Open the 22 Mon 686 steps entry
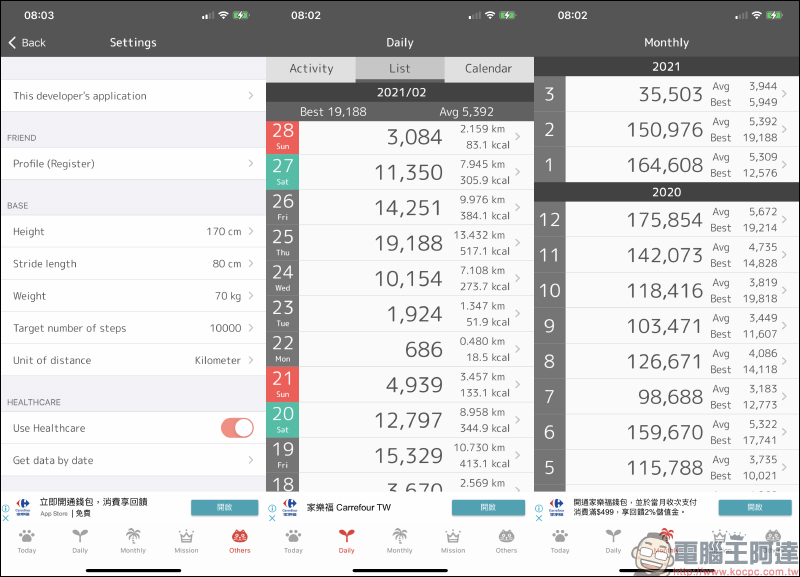Screen dimensions: 800x577 click(400, 349)
